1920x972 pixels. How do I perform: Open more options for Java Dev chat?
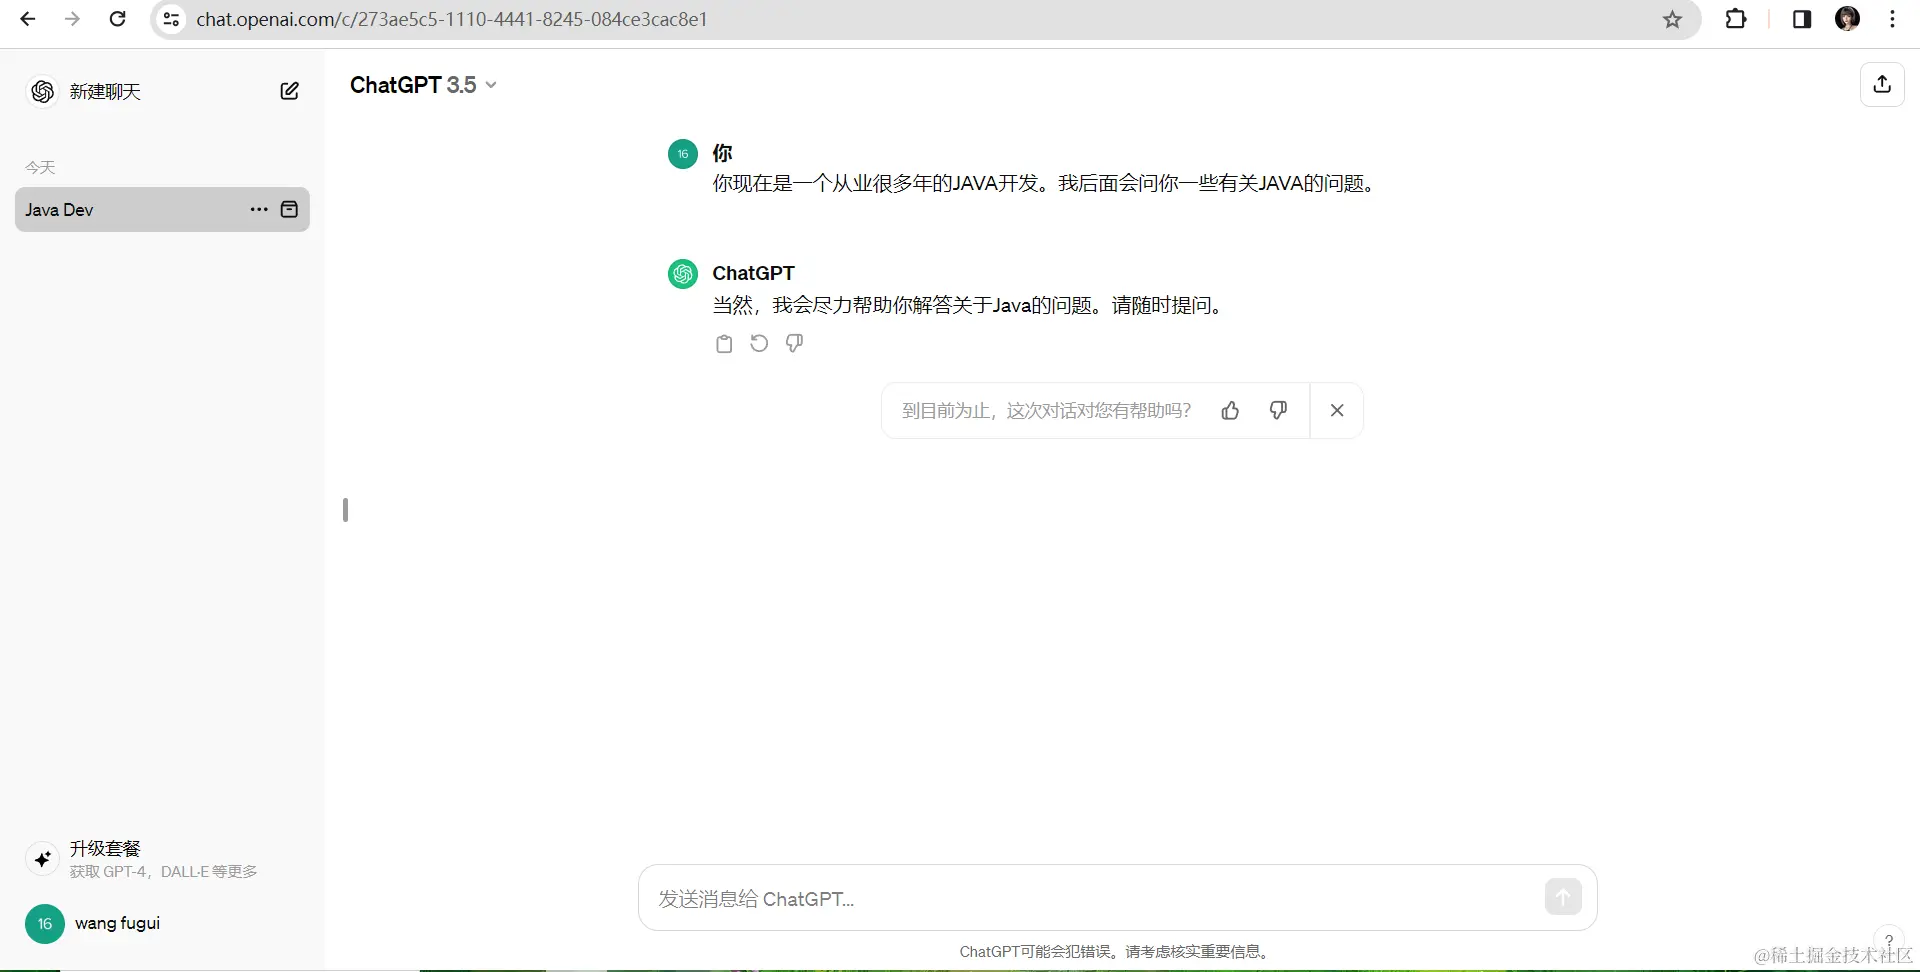(259, 209)
